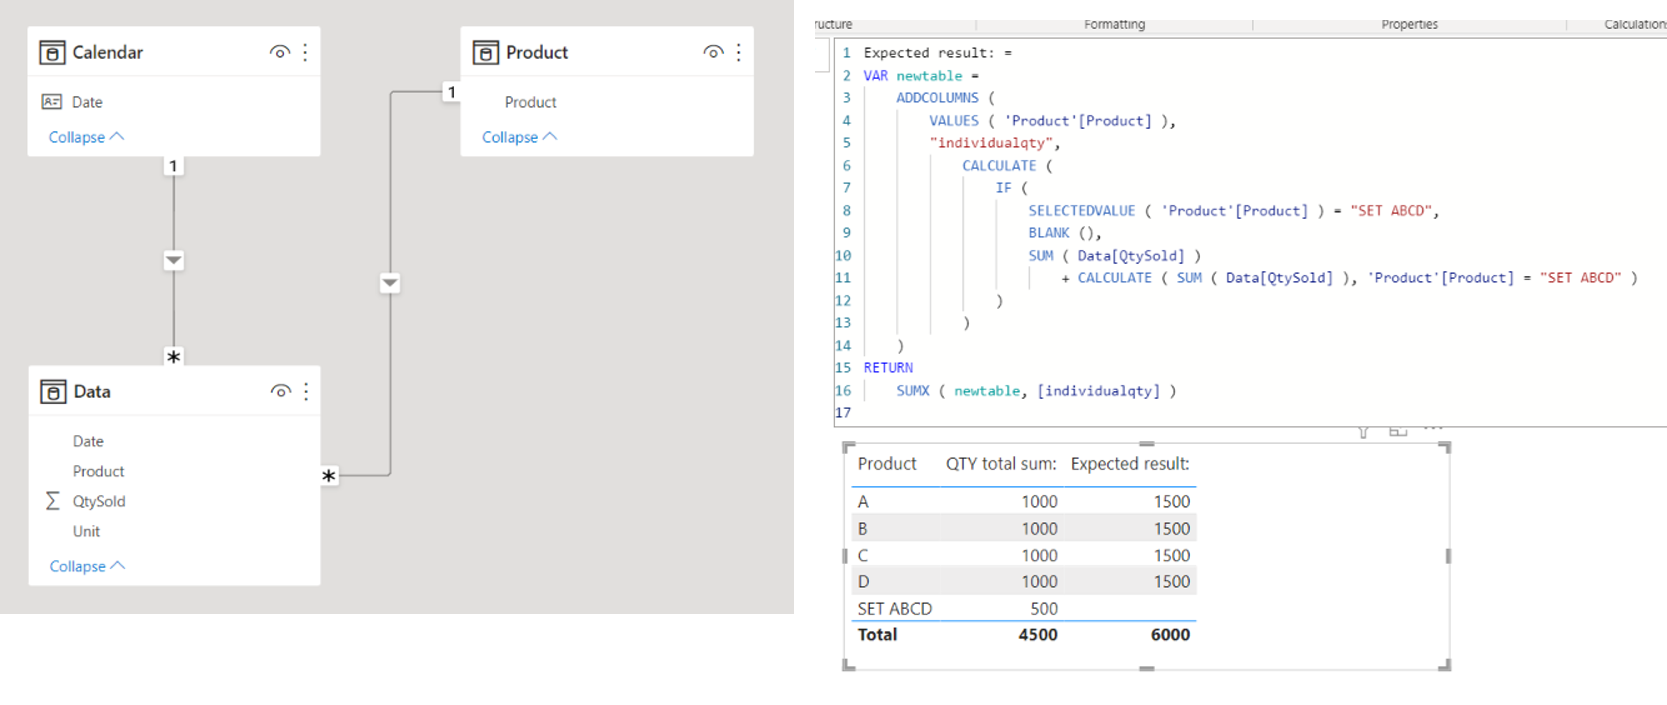This screenshot has height=705, width=1667.
Task: Click the 1 cardinality marker under Calendar
Action: 174,166
